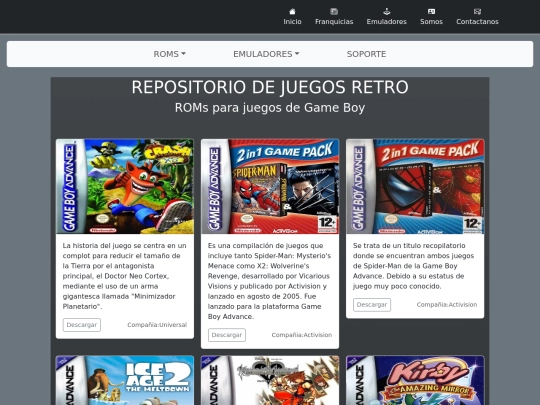Open the Spider-Man and X2 Wolverine cover image

tap(270, 186)
